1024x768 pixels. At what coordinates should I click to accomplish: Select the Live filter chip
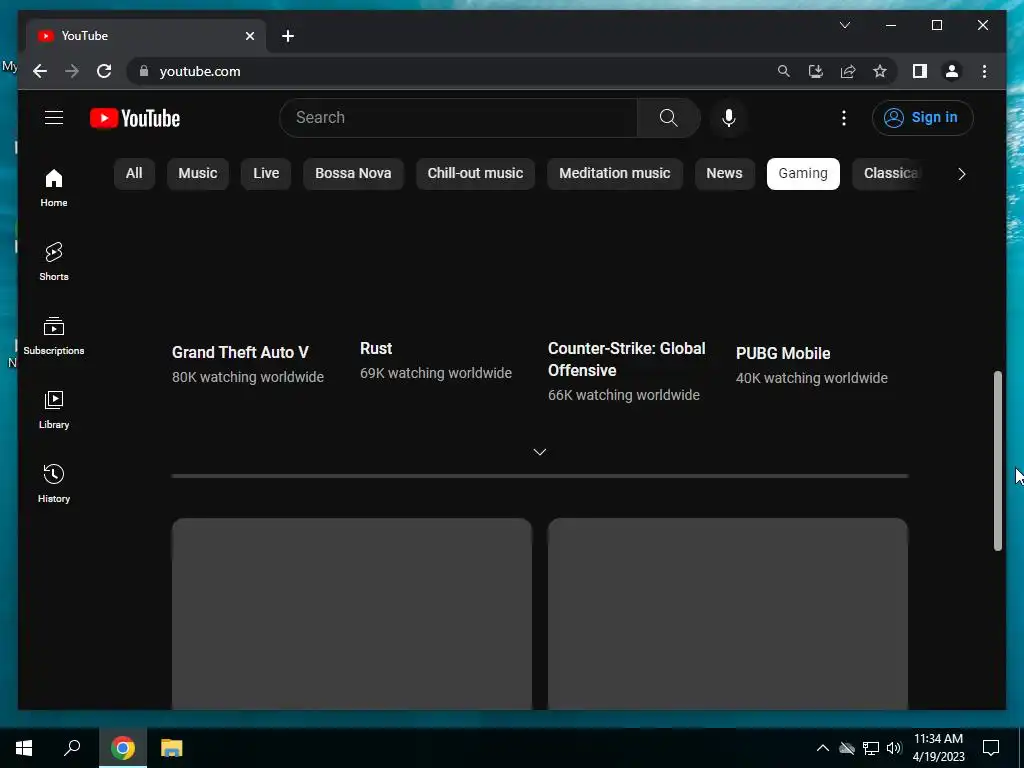pos(266,174)
